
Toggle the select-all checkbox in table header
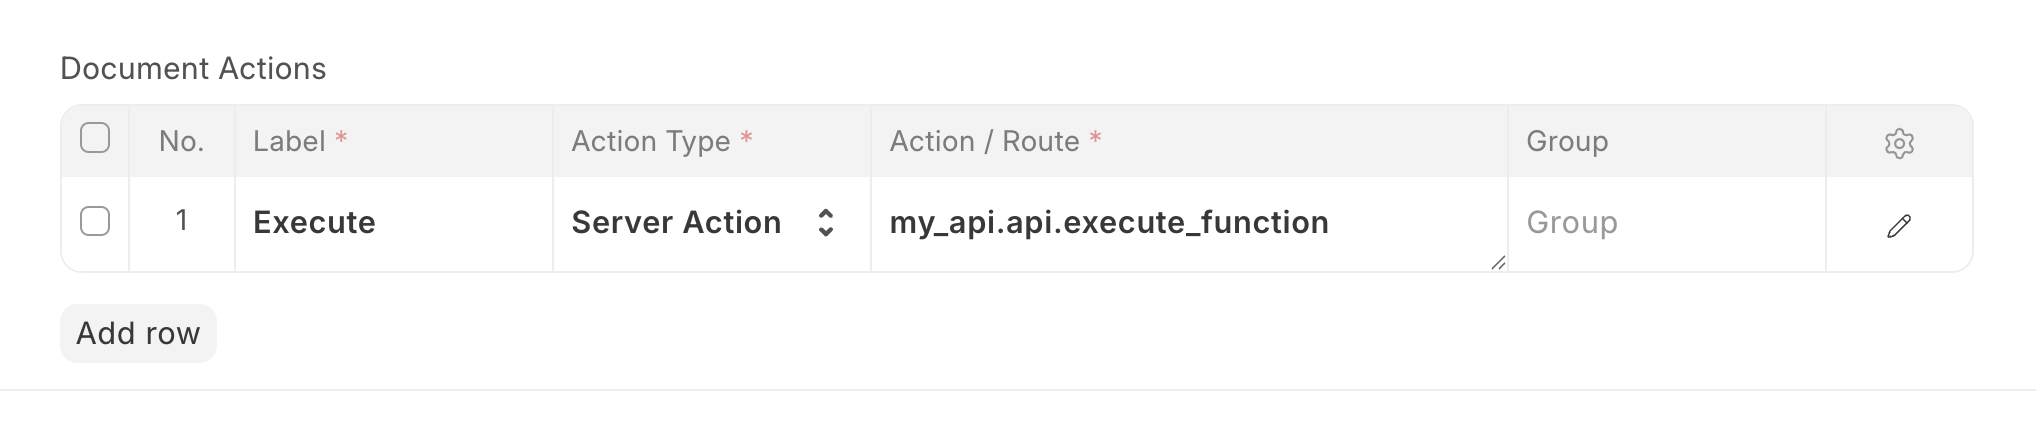[95, 138]
